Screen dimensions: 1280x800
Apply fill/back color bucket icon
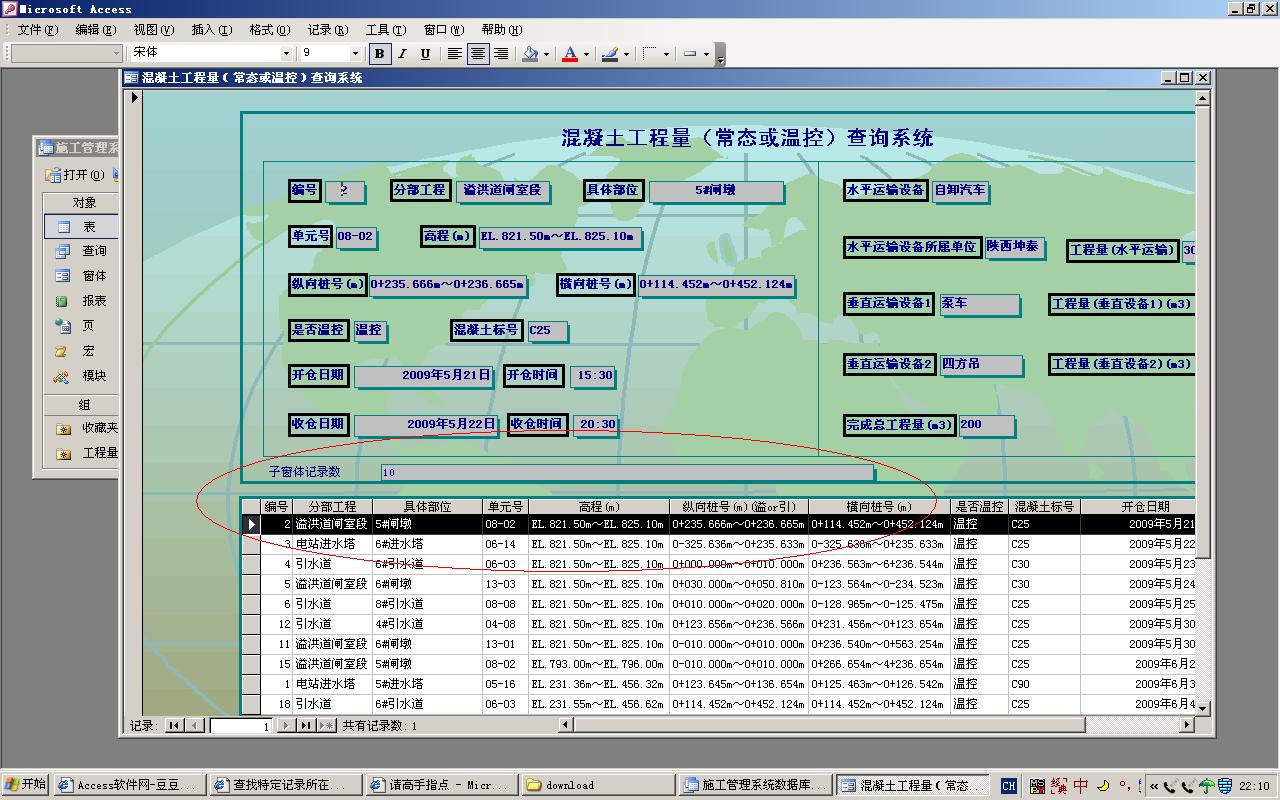[531, 54]
